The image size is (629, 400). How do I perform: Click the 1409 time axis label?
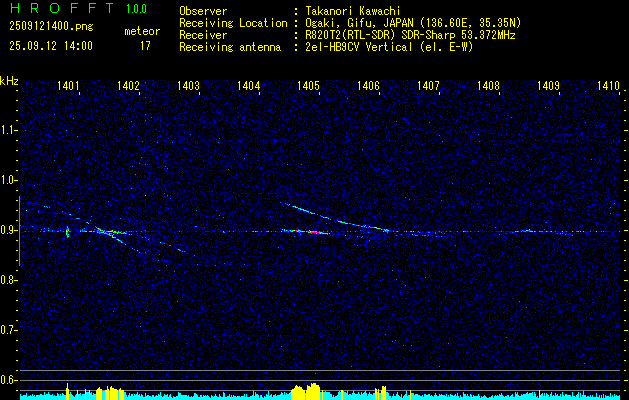548,85
